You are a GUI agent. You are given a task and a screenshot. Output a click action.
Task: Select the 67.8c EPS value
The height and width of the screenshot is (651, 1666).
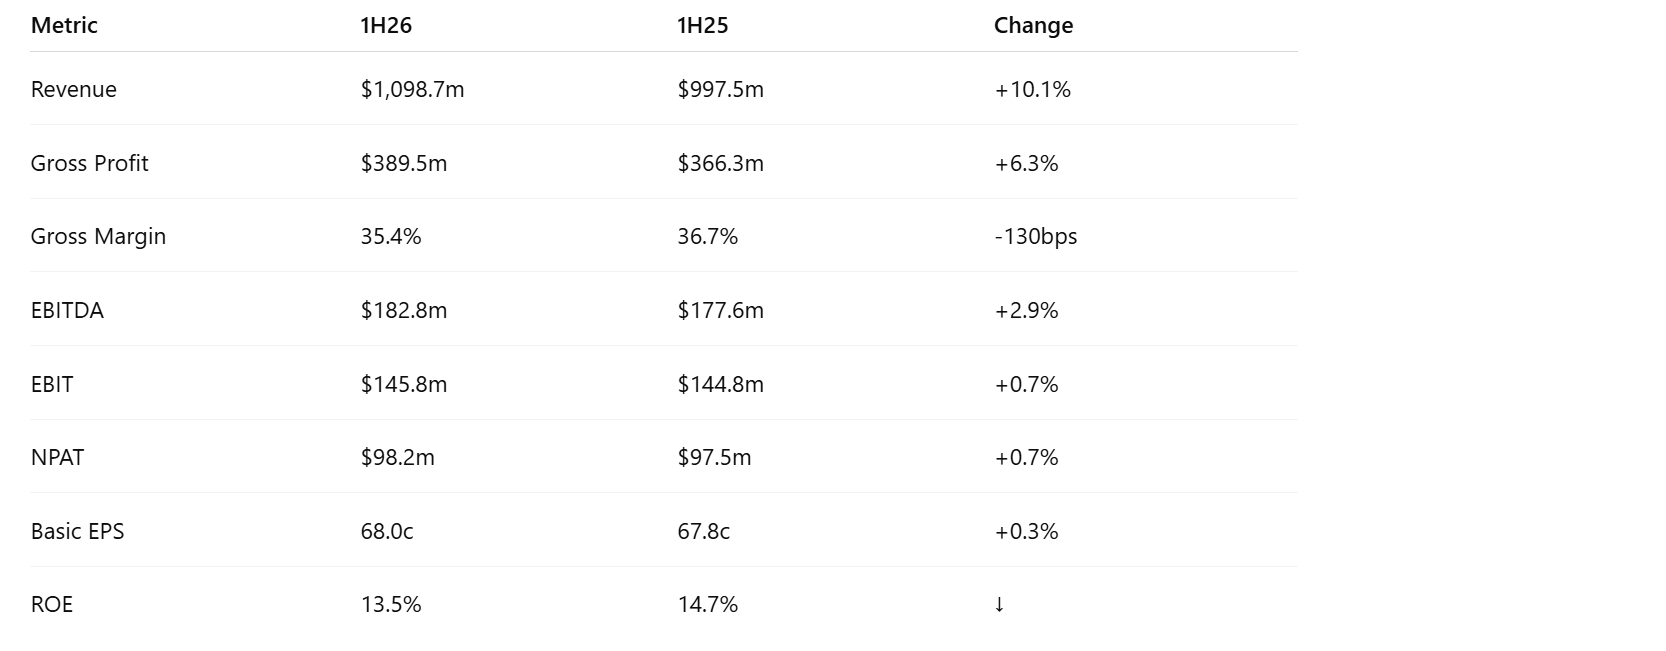click(x=703, y=532)
